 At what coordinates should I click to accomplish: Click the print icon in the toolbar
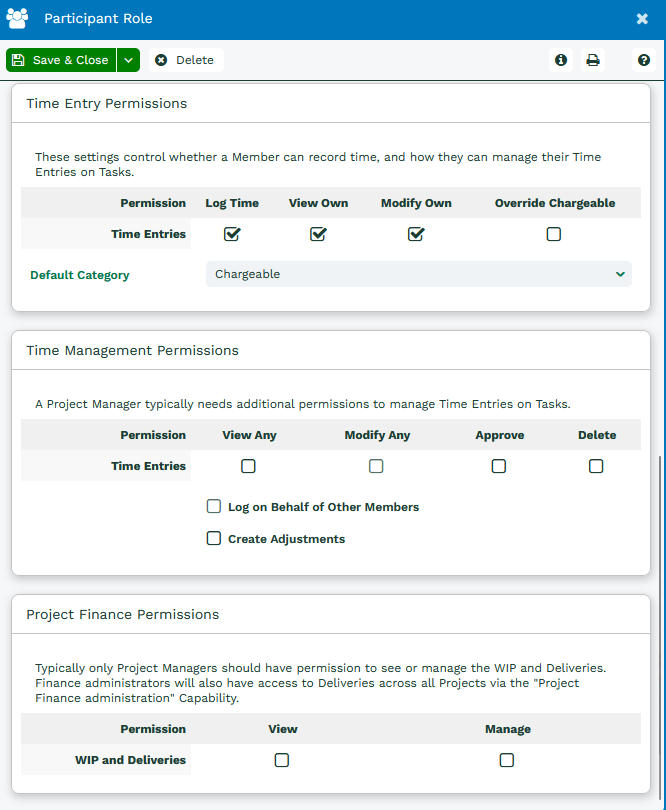(593, 60)
